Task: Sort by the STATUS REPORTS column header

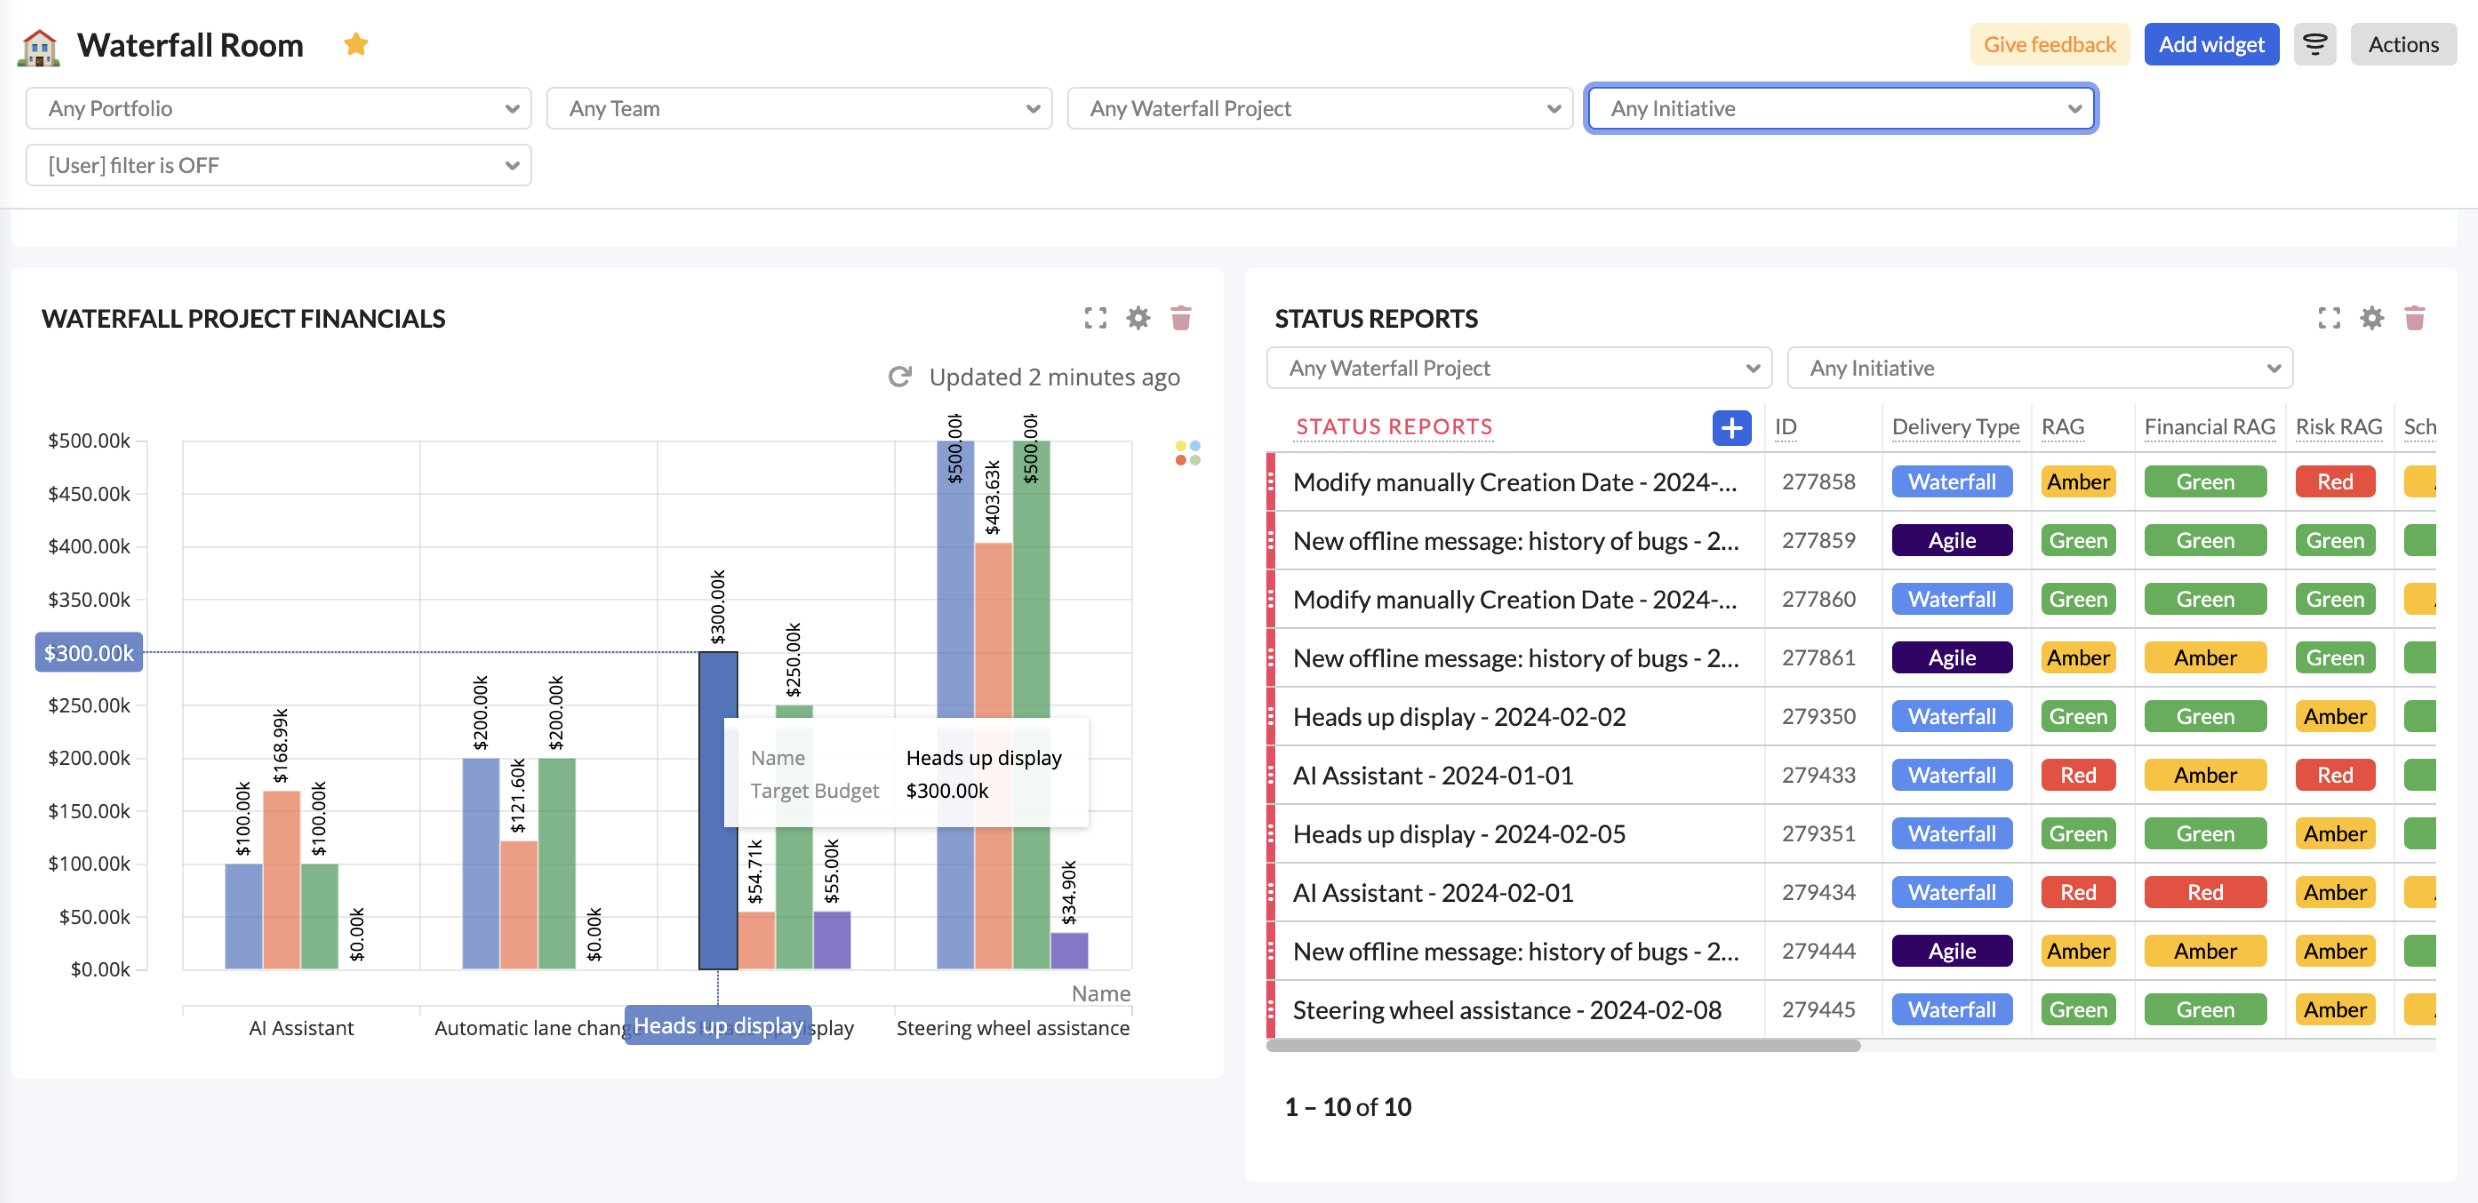Action: pos(1394,427)
